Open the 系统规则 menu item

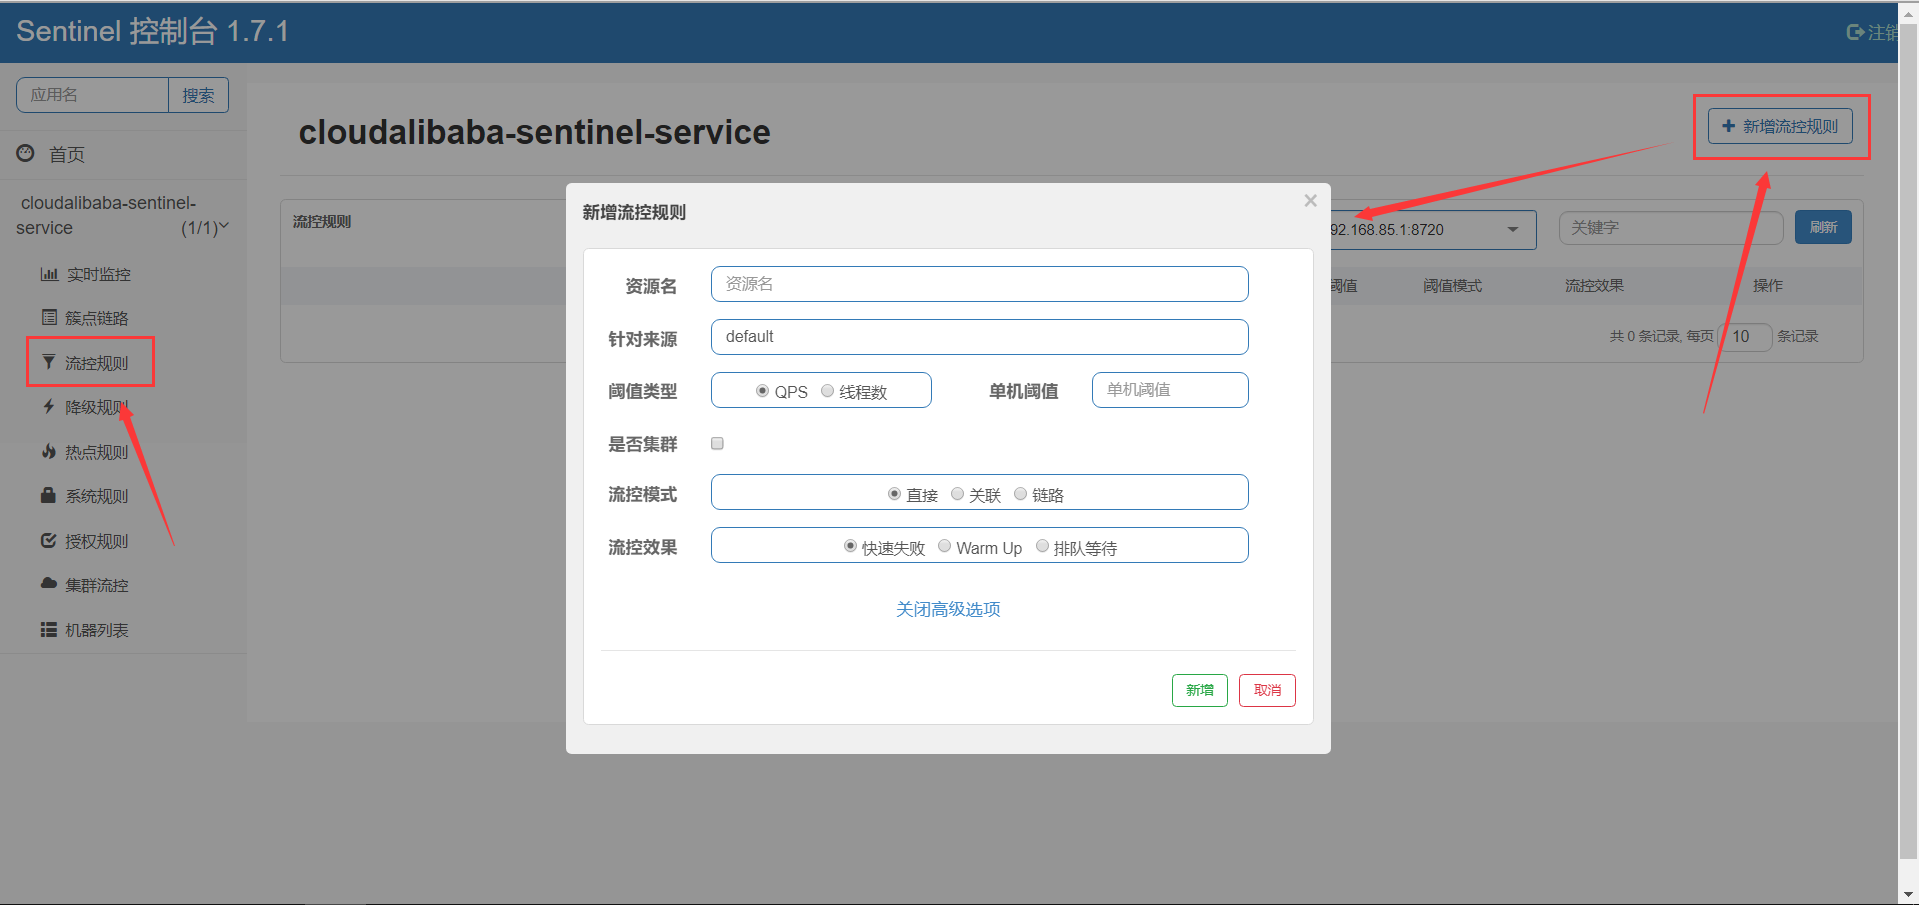(x=96, y=496)
